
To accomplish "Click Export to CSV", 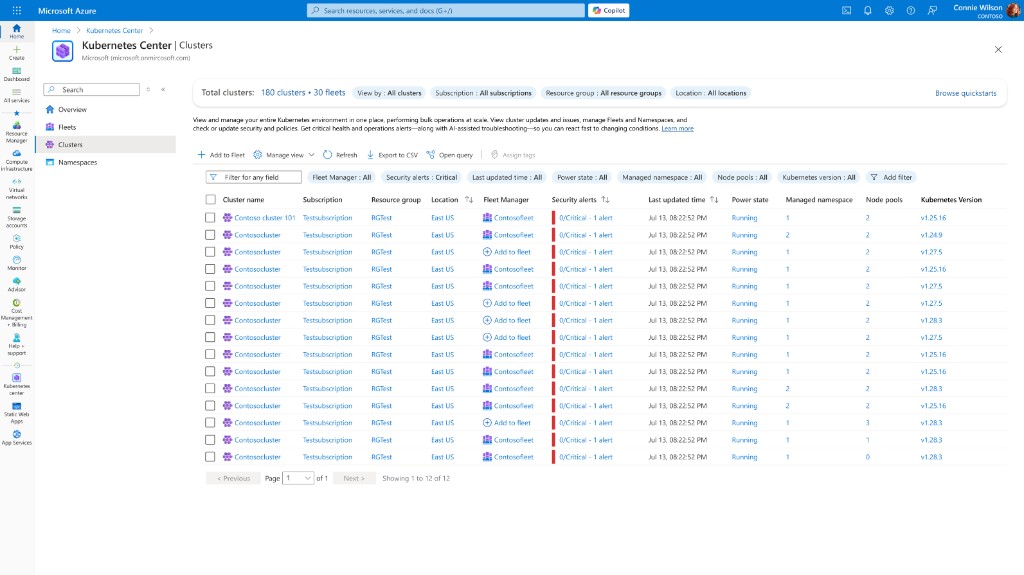I will (392, 155).
